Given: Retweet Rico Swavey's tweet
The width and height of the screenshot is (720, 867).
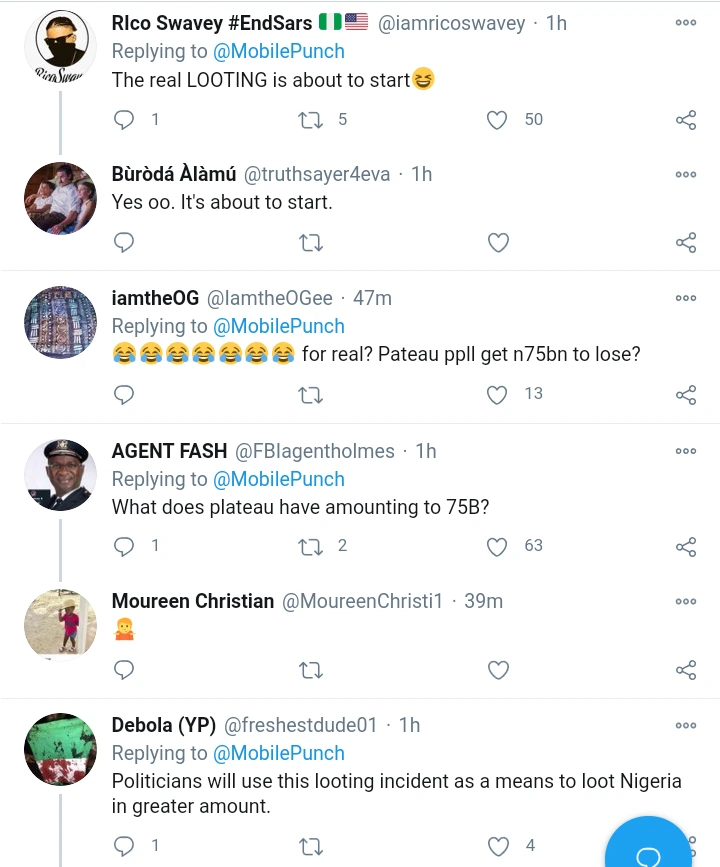Looking at the screenshot, I should point(311,120).
